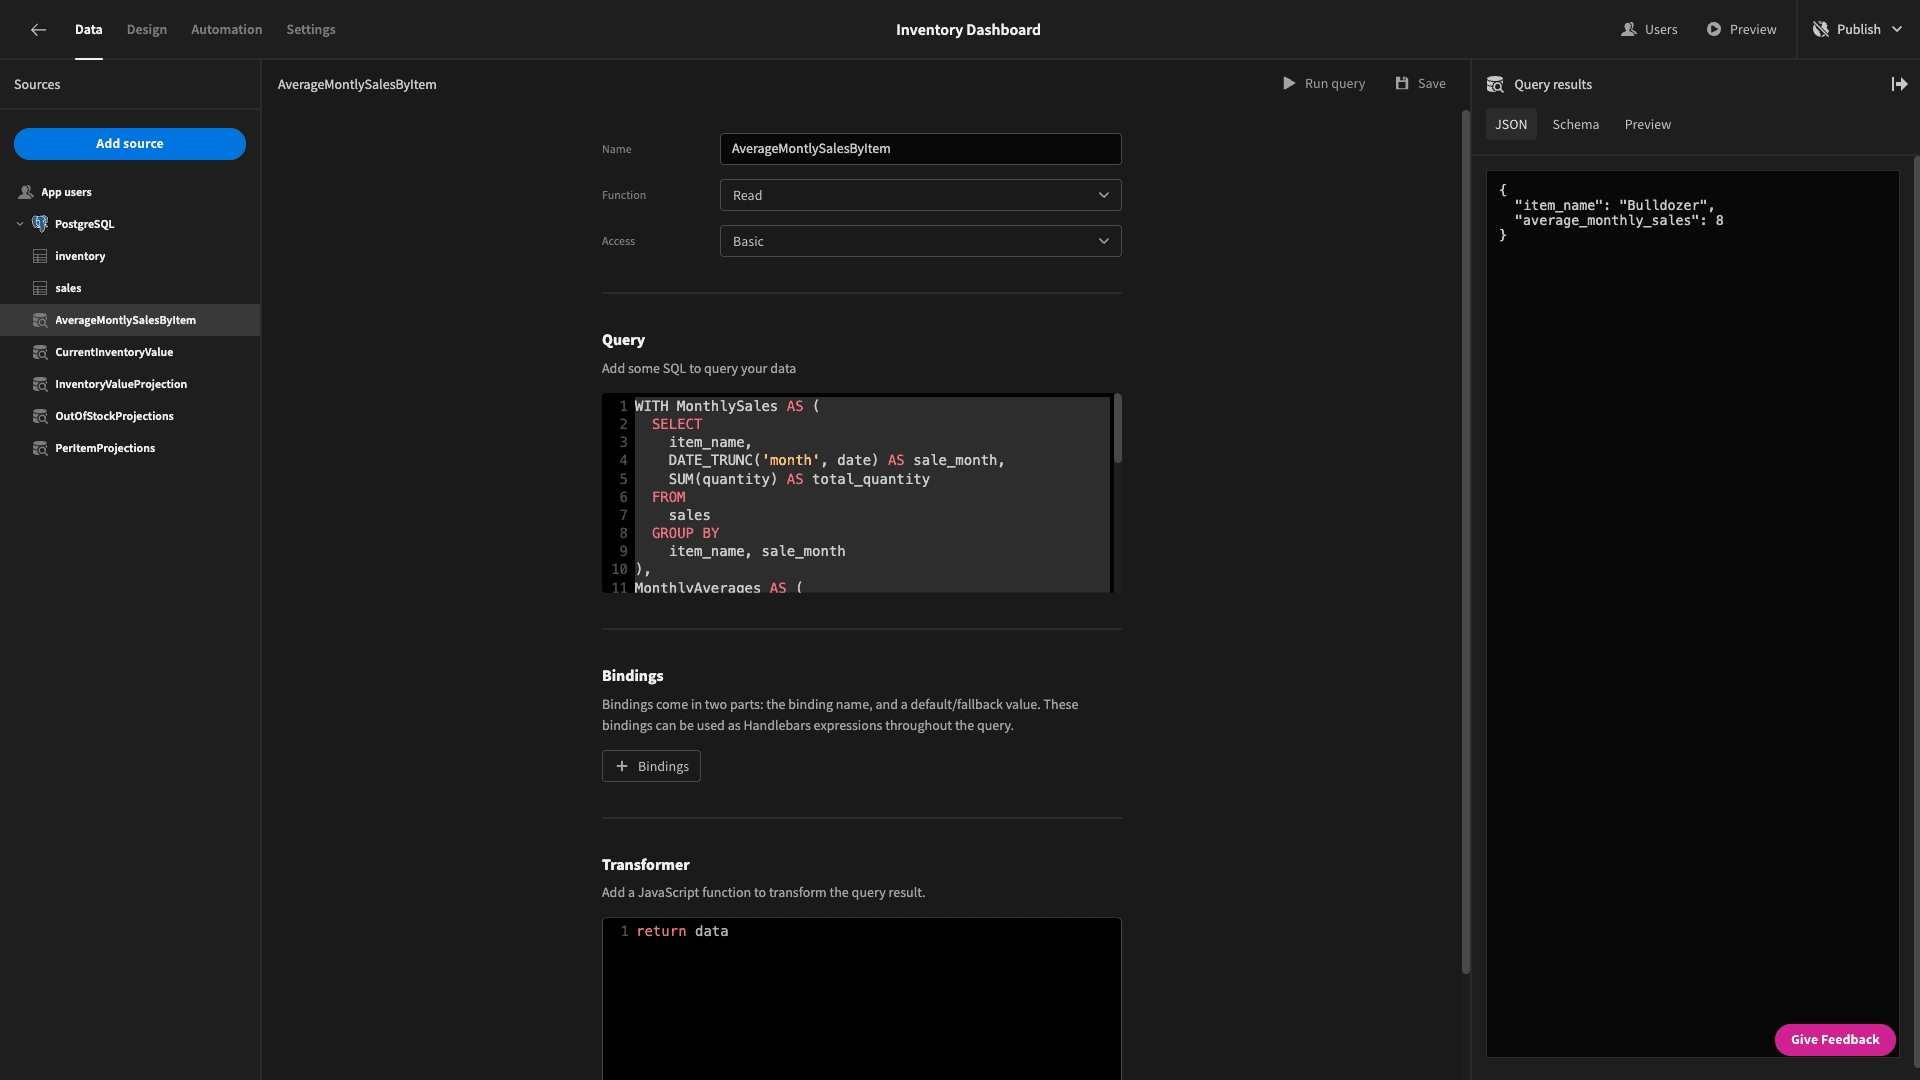Click the SQL editor vertical scrollbar
The height and width of the screenshot is (1080, 1920).
(1117, 429)
